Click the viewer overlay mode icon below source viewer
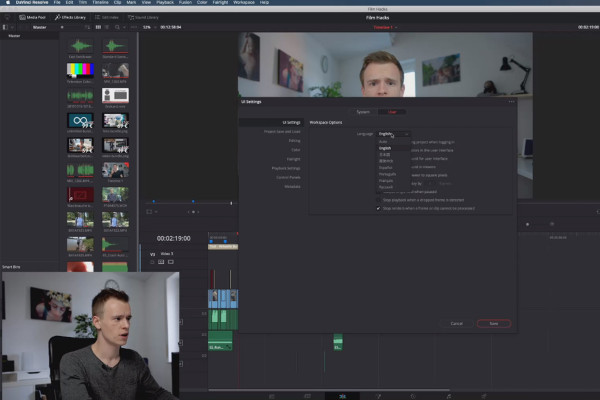Viewport: 600px width, 400px height. click(x=149, y=212)
